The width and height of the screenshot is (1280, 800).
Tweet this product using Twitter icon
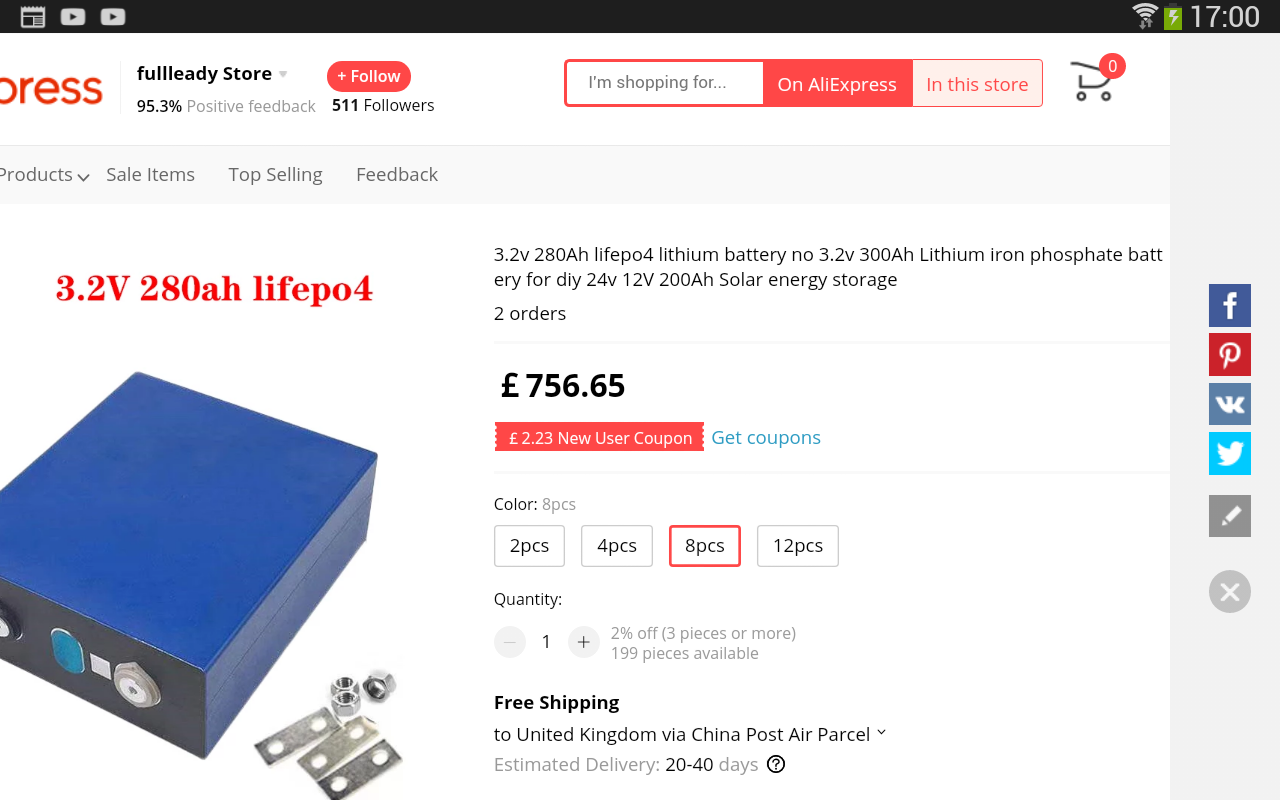(1229, 454)
